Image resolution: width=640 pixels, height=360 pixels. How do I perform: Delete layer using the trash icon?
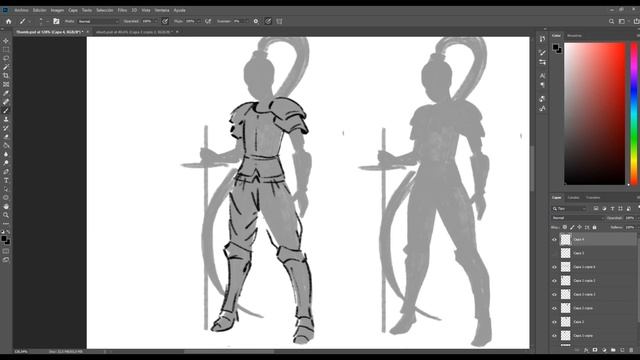[631, 350]
